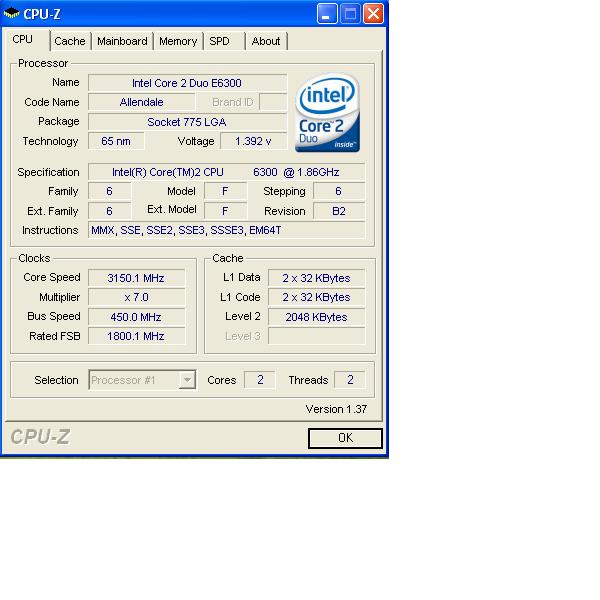Click the Voltage value 1.392 v
The height and width of the screenshot is (600, 600).
pyautogui.click(x=253, y=141)
